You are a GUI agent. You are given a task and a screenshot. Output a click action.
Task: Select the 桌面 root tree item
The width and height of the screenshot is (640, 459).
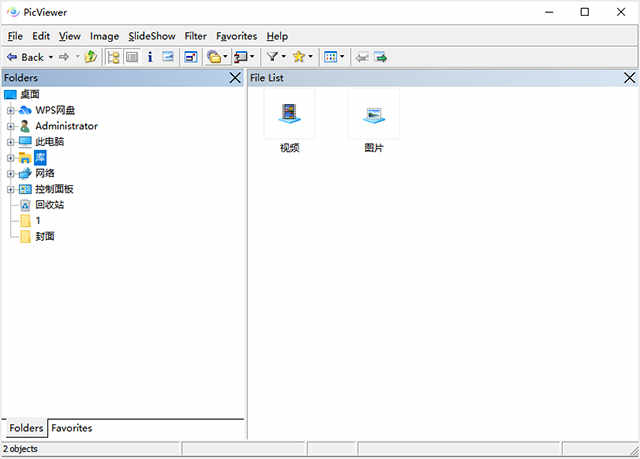29,94
